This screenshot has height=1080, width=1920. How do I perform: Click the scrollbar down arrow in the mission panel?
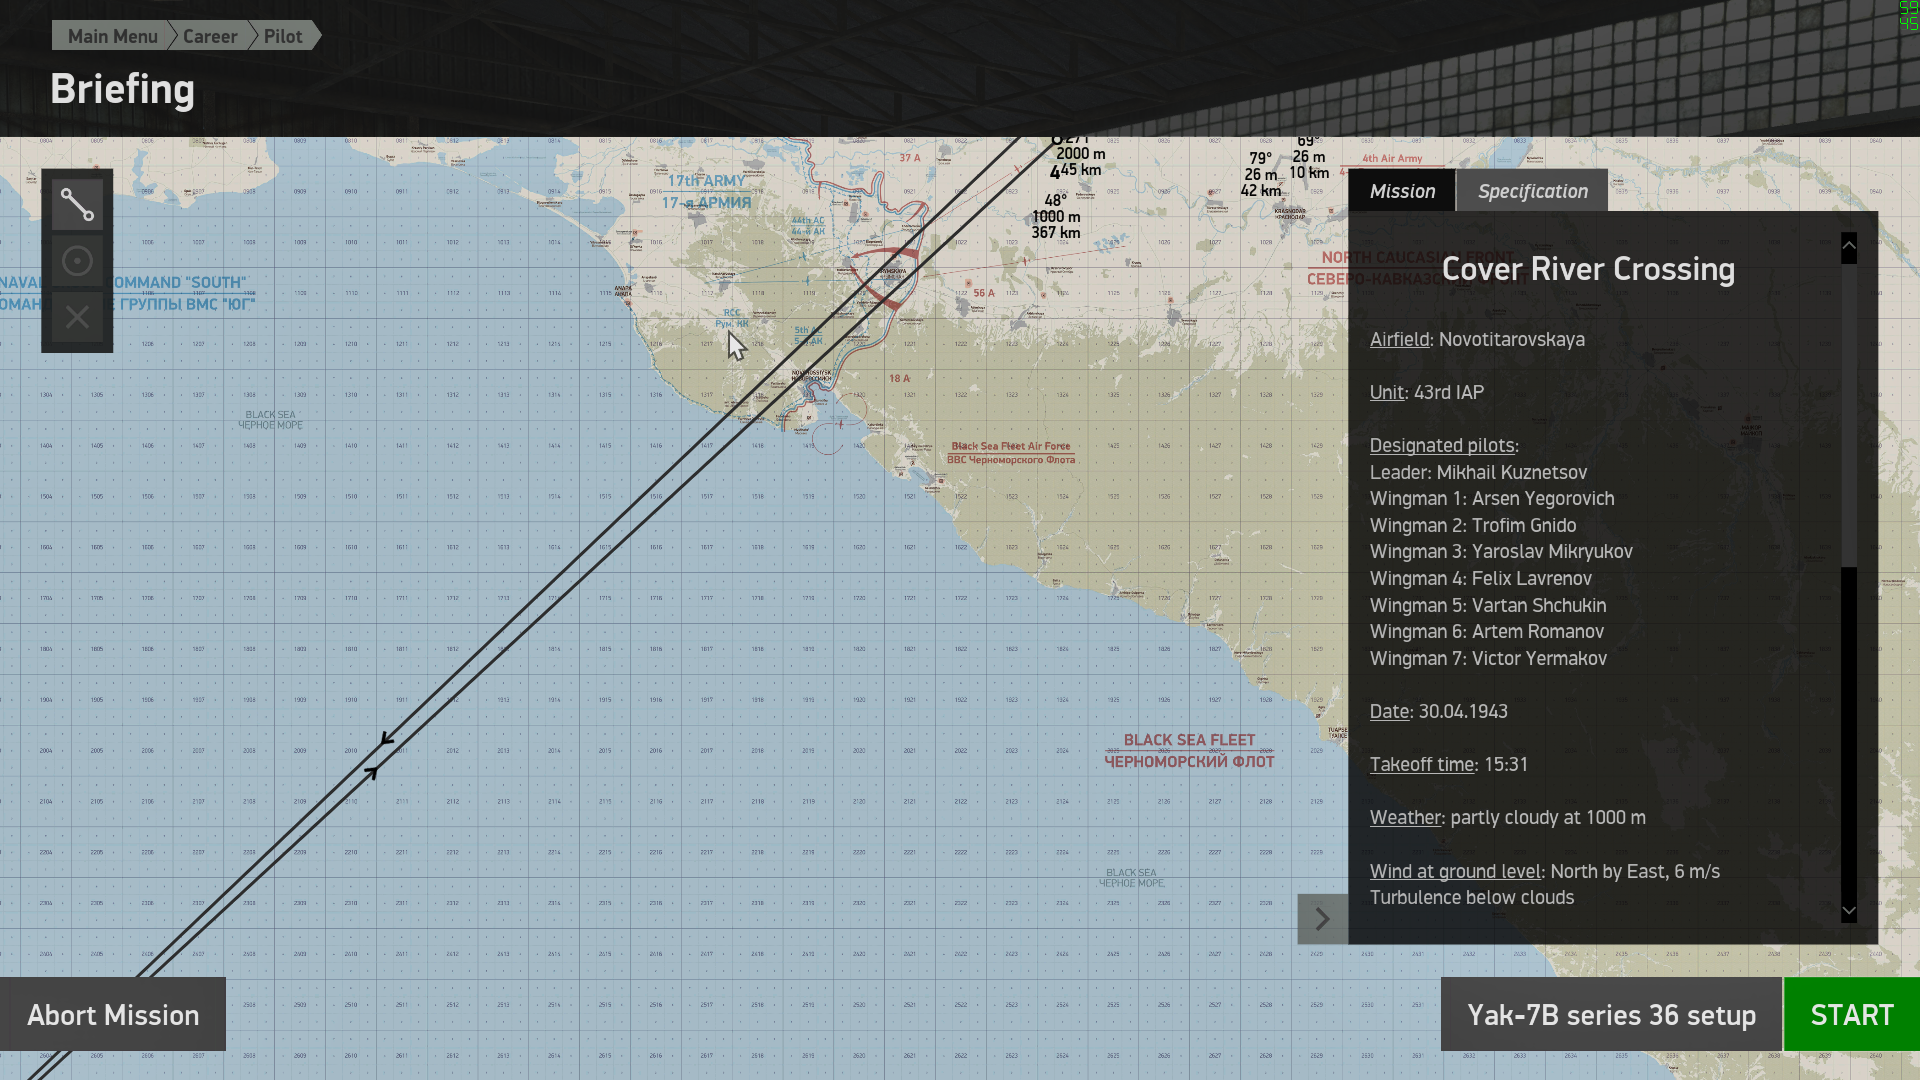click(1849, 911)
